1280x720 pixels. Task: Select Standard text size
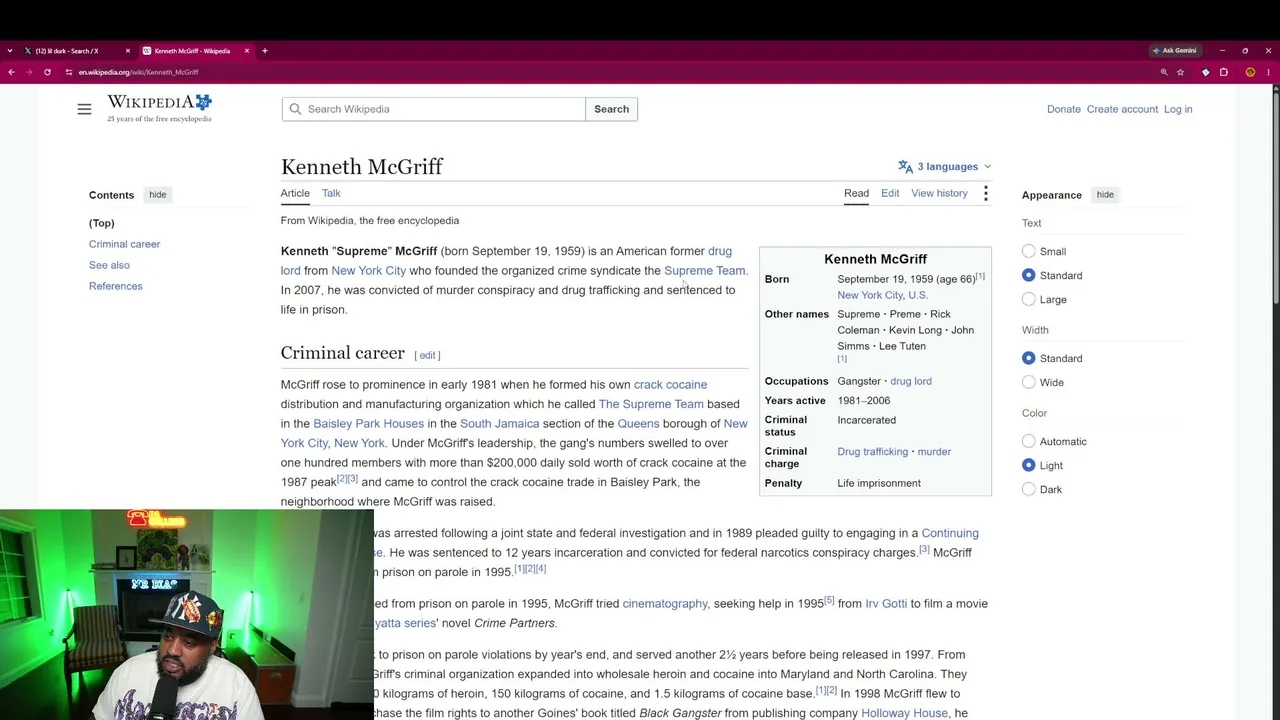[1028, 276]
